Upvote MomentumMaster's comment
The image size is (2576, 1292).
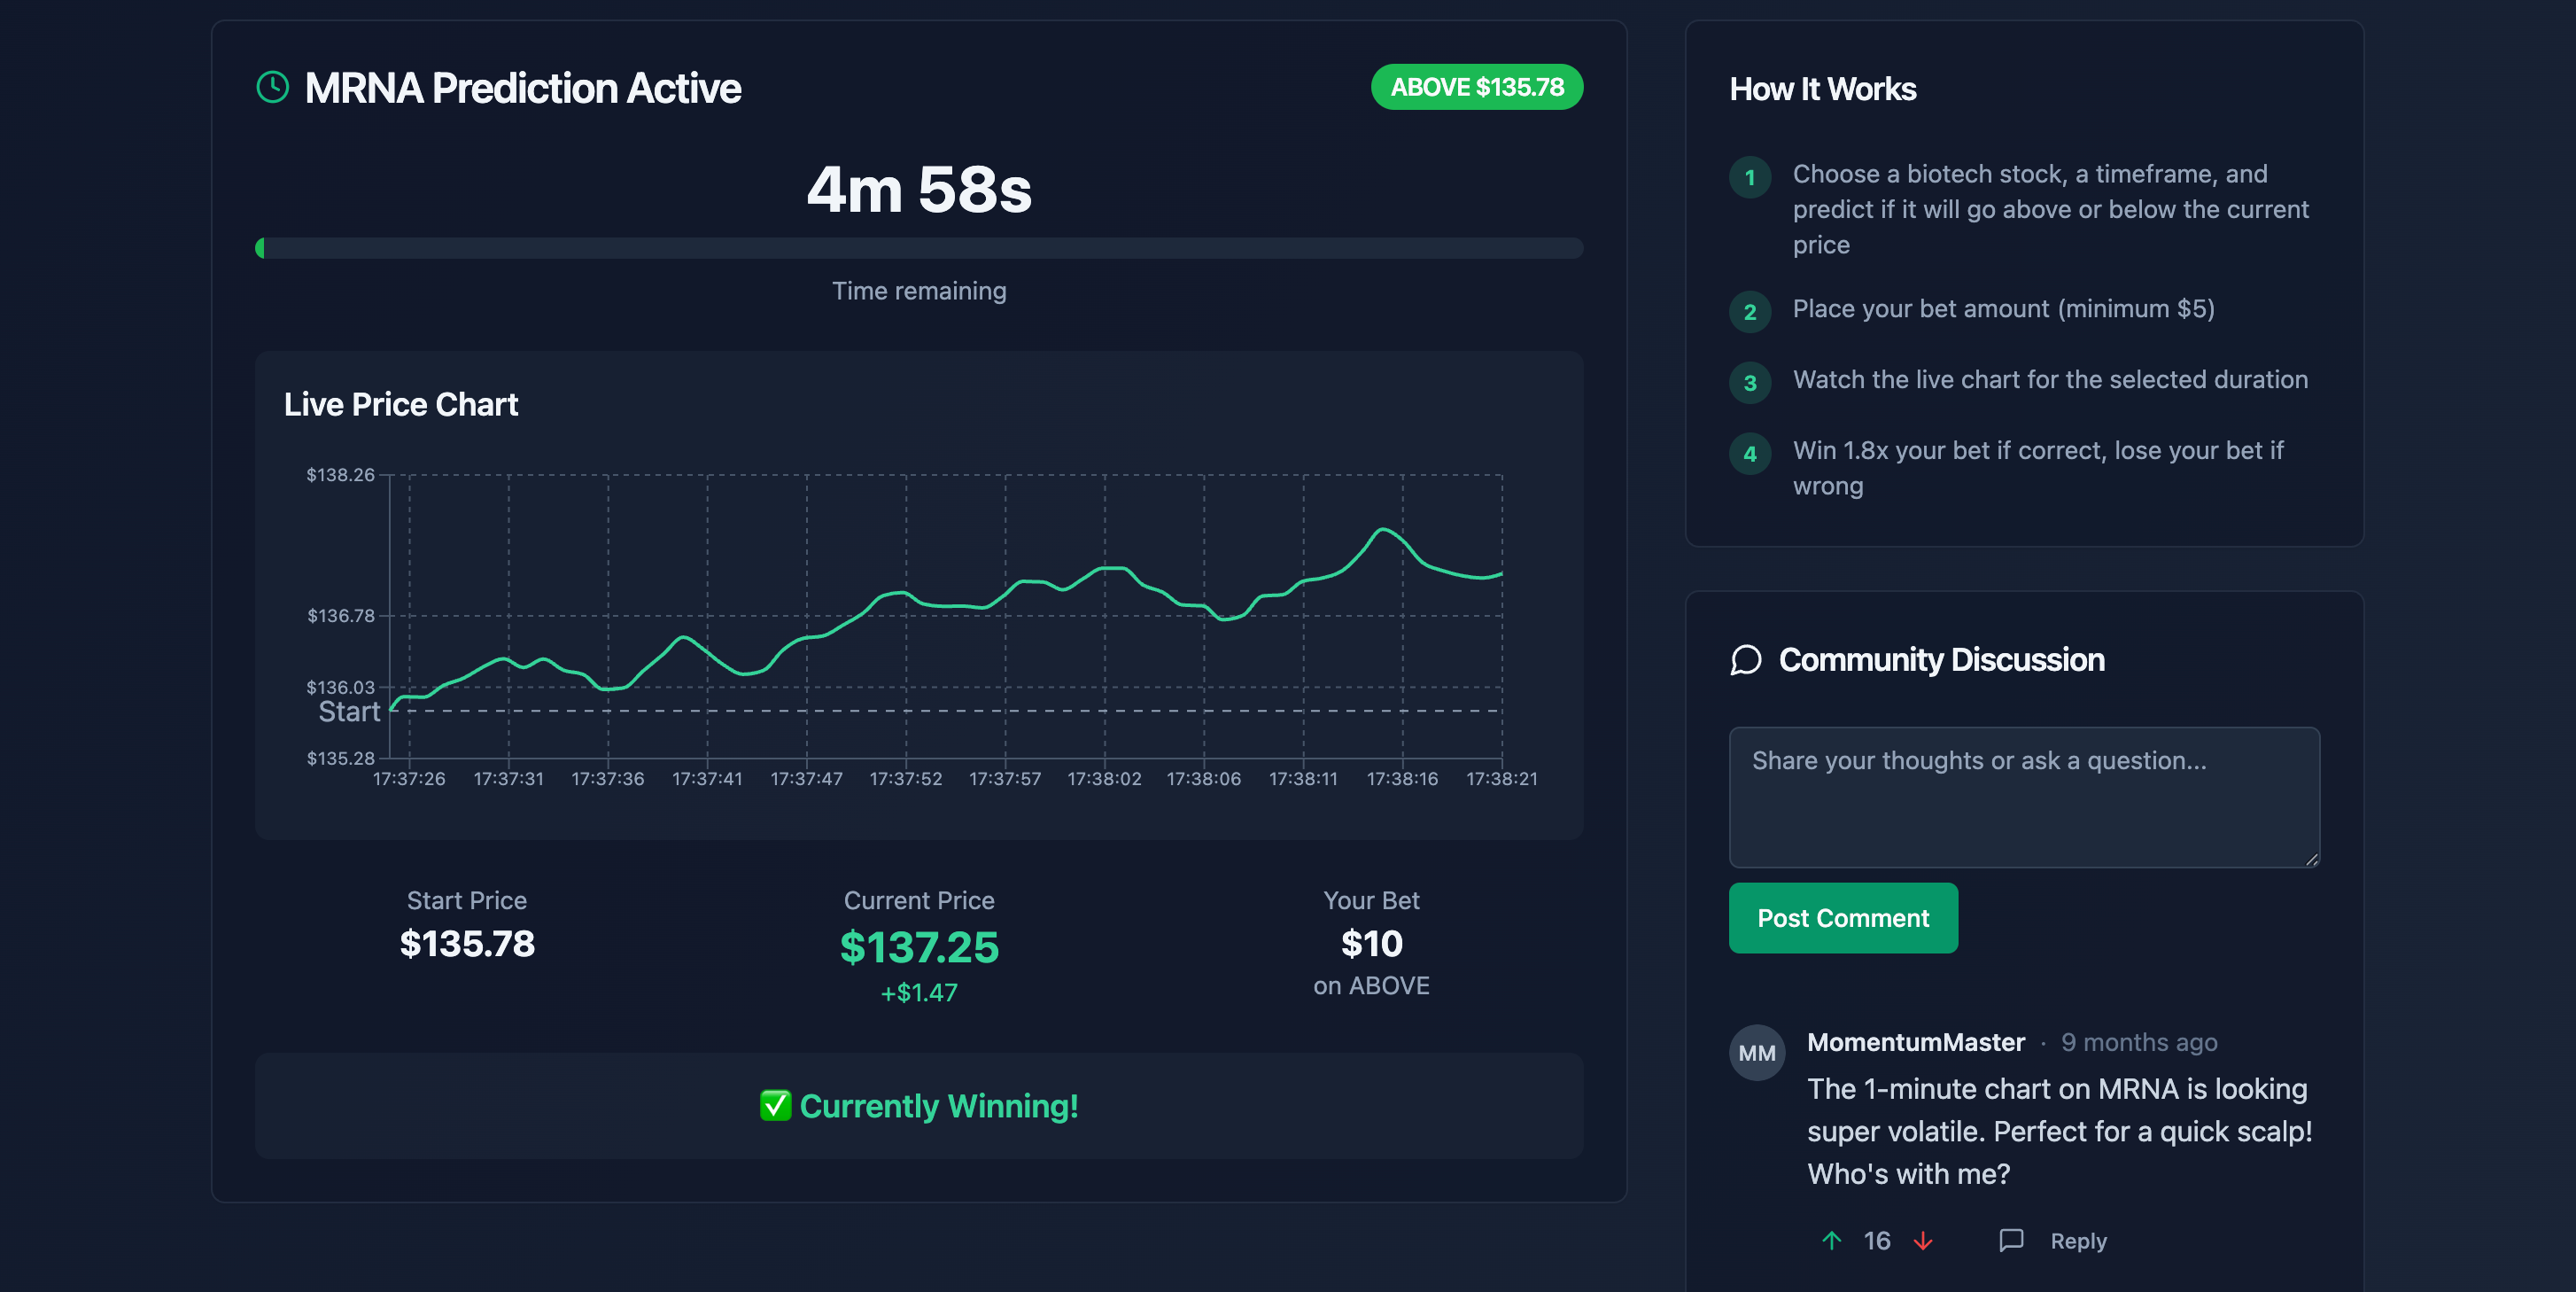(x=1832, y=1241)
